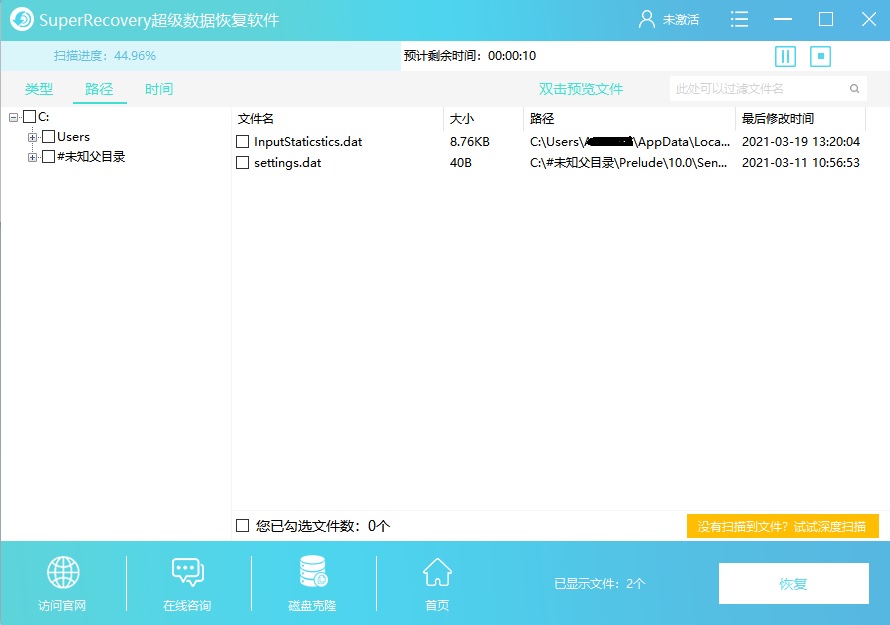Tick the InputStaticstics.dat file checkbox
Screen dimensions: 890x625
pyautogui.click(x=242, y=141)
